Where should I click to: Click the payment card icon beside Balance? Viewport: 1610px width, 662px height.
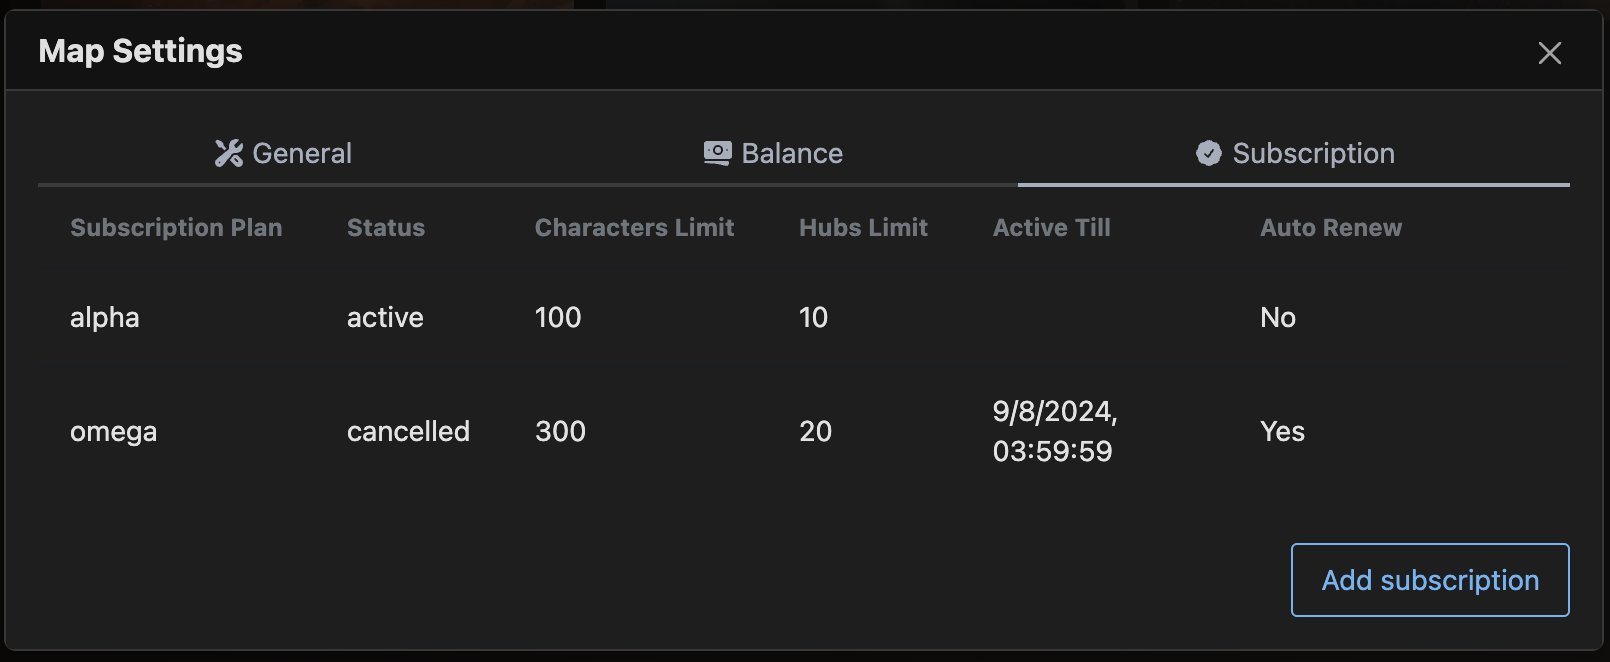(716, 152)
